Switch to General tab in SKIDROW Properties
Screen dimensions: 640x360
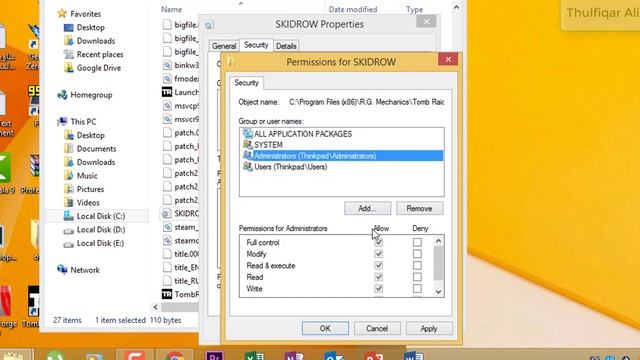(x=224, y=46)
